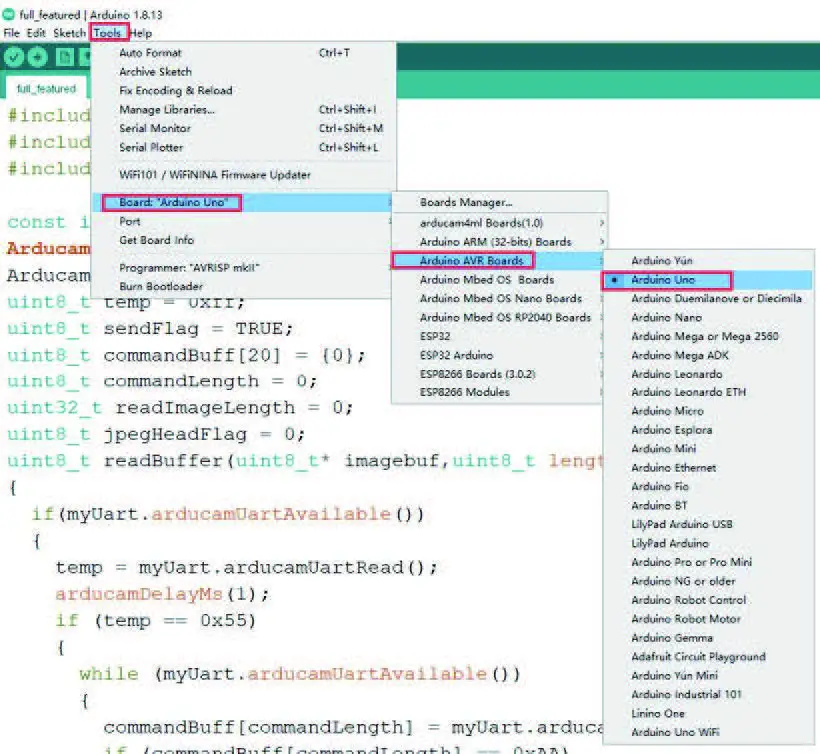This screenshot has width=820, height=754.
Task: Select the Arduino Mega ADK board
Action: [x=708, y=355]
